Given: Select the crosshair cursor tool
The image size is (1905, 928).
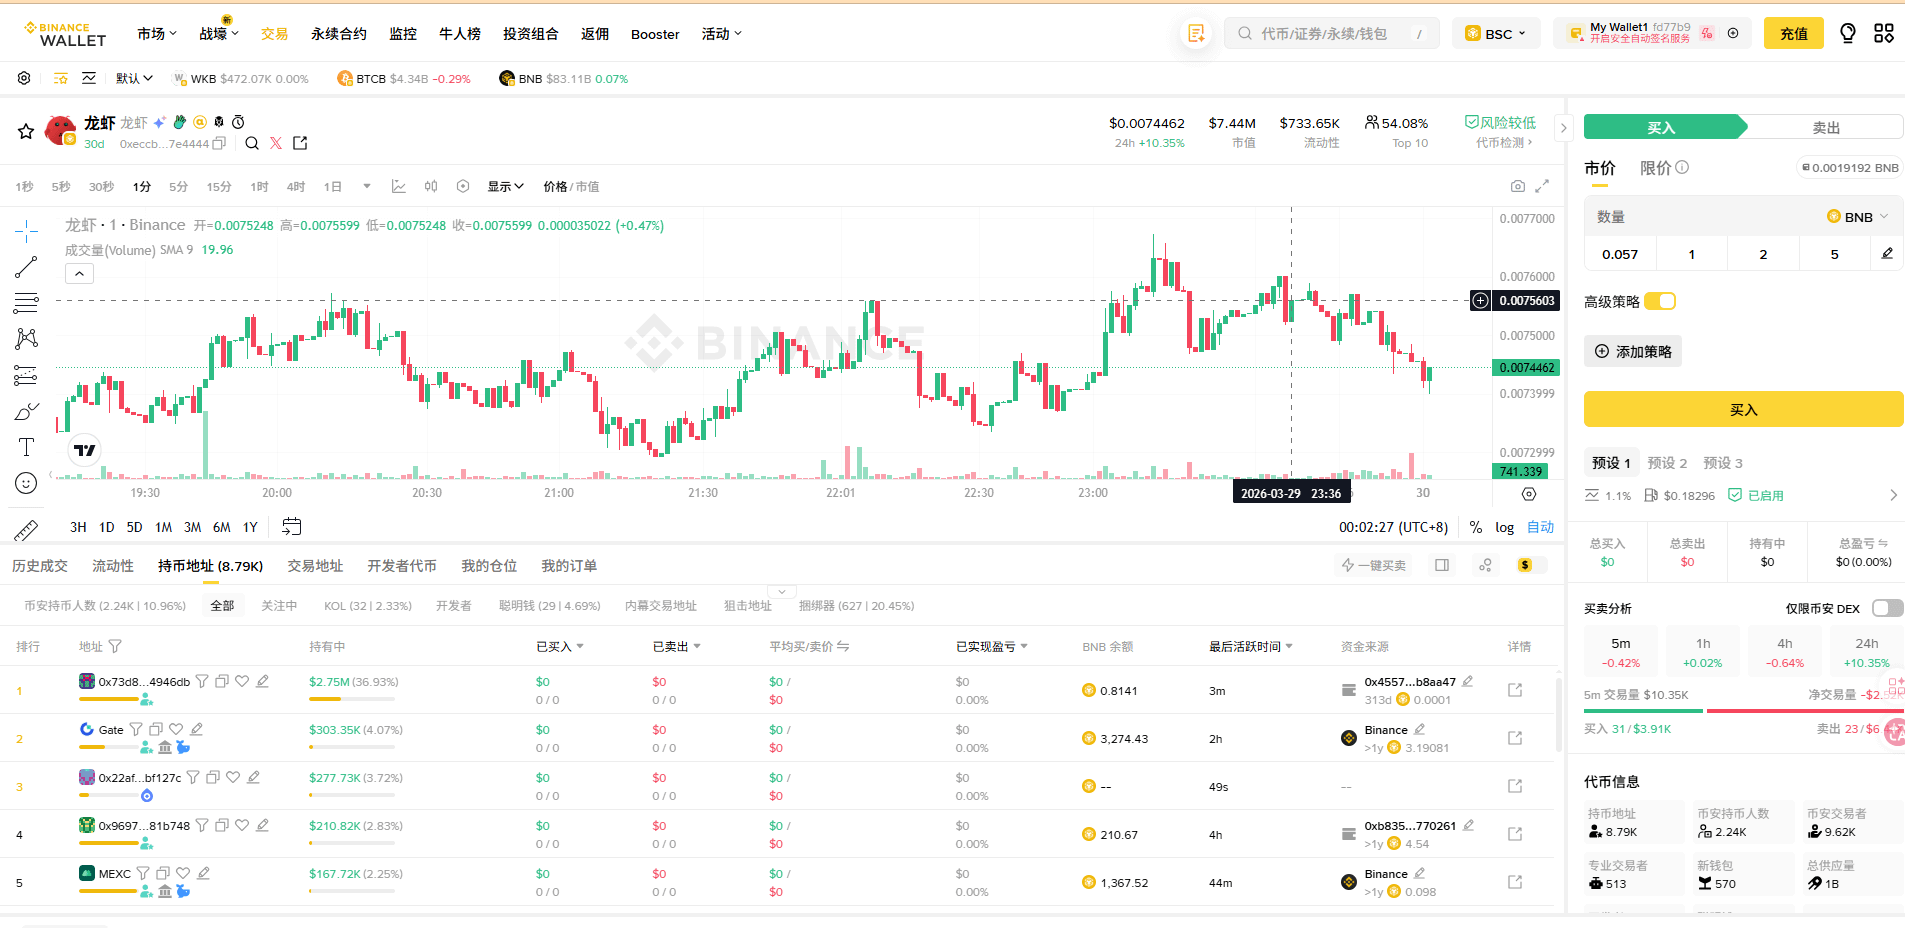Looking at the screenshot, I should coord(26,231).
